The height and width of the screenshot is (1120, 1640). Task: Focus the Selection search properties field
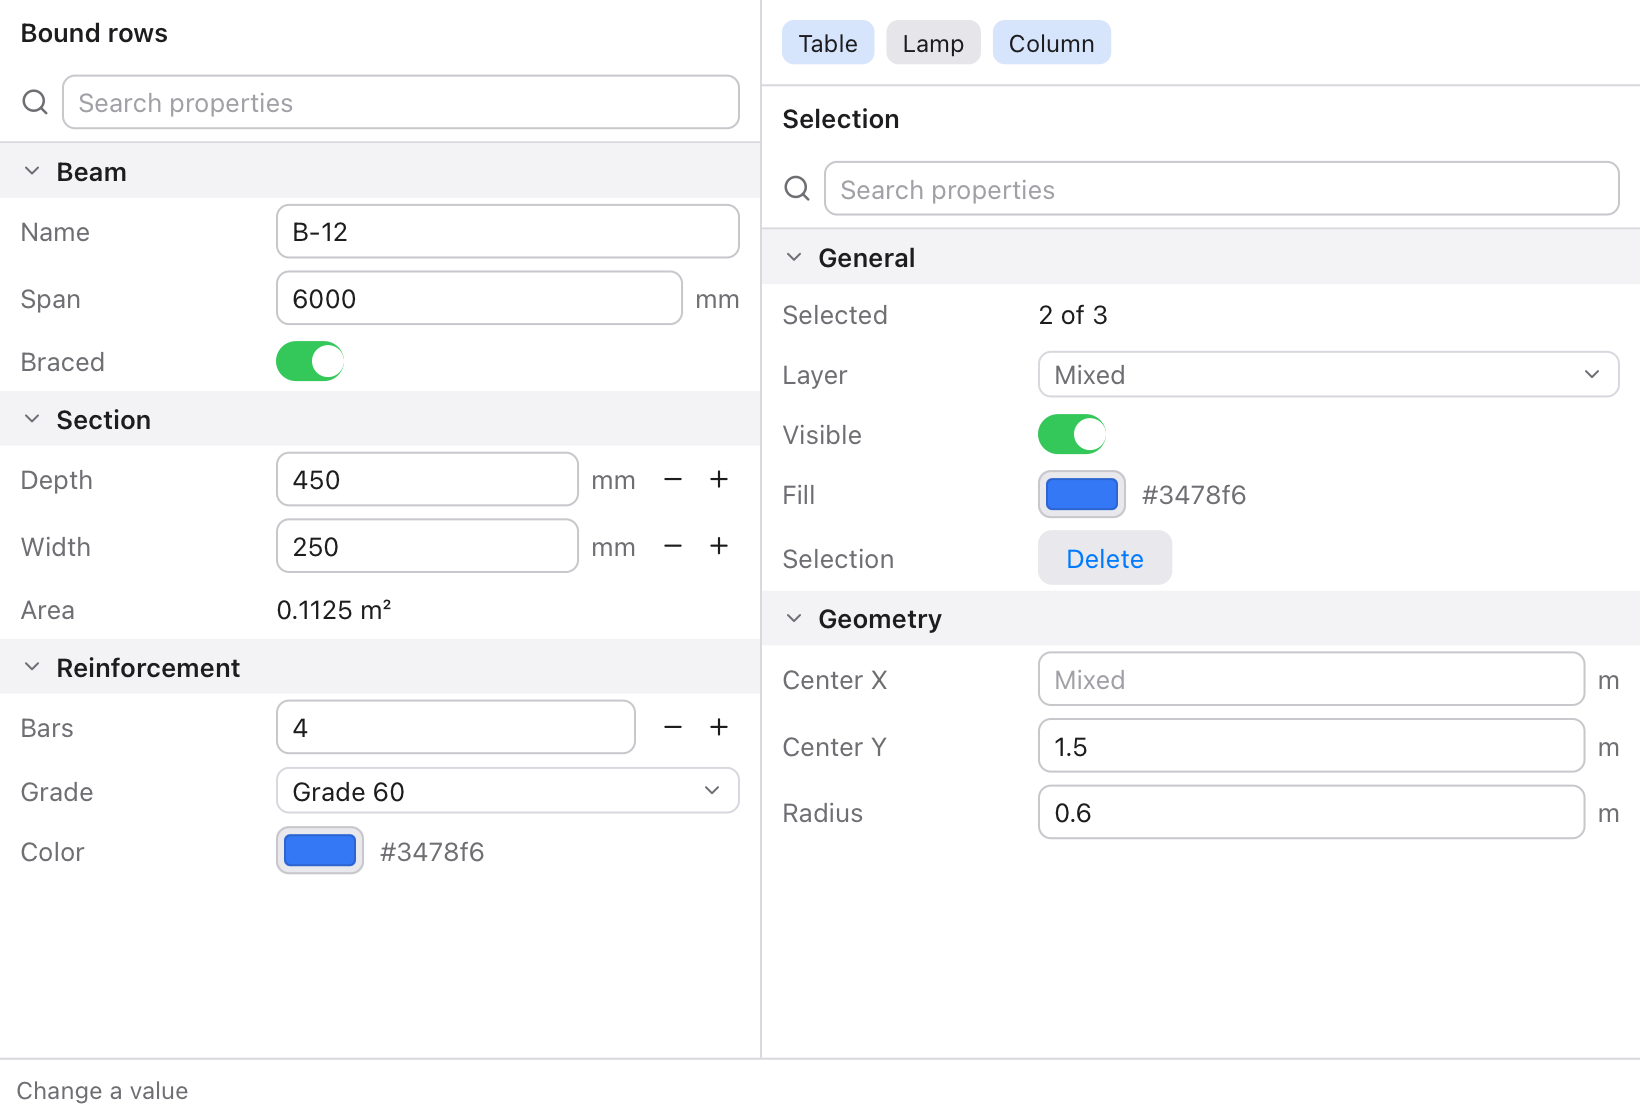click(x=1222, y=188)
